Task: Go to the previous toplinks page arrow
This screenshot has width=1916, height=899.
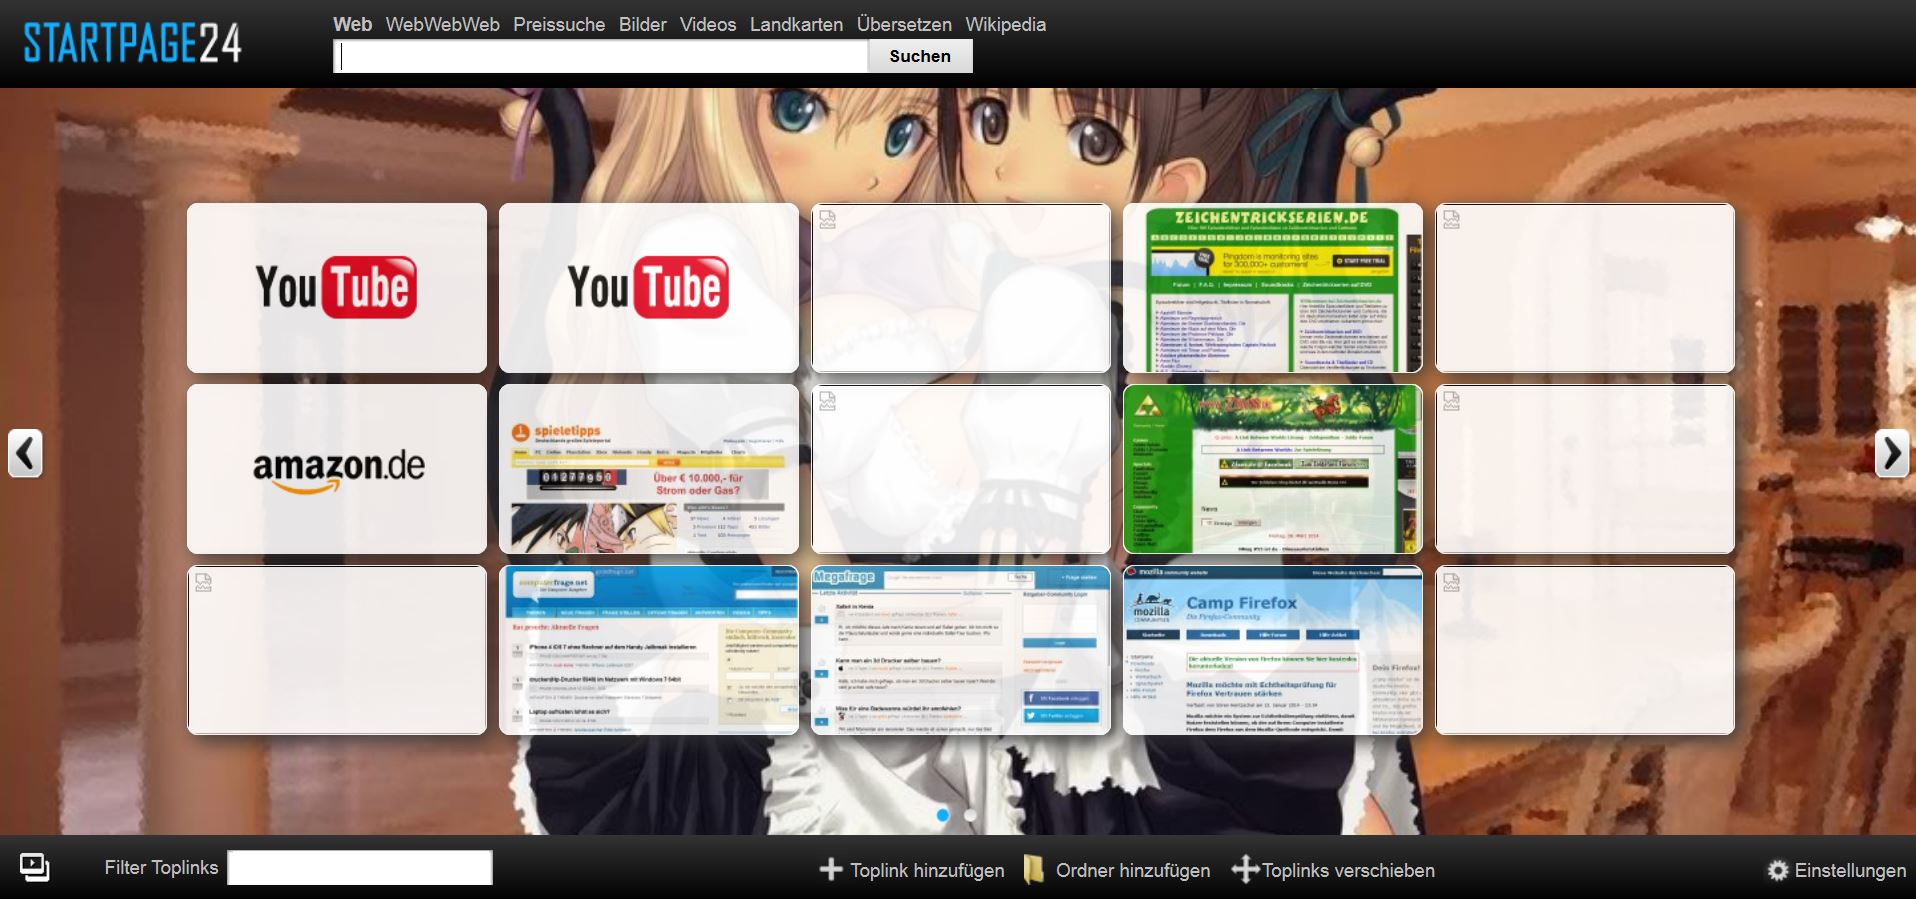Action: [26, 453]
